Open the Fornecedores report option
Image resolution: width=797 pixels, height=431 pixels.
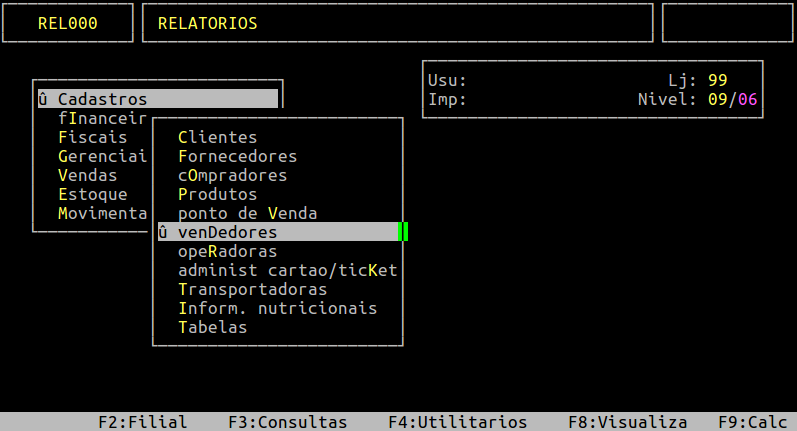[x=237, y=156]
